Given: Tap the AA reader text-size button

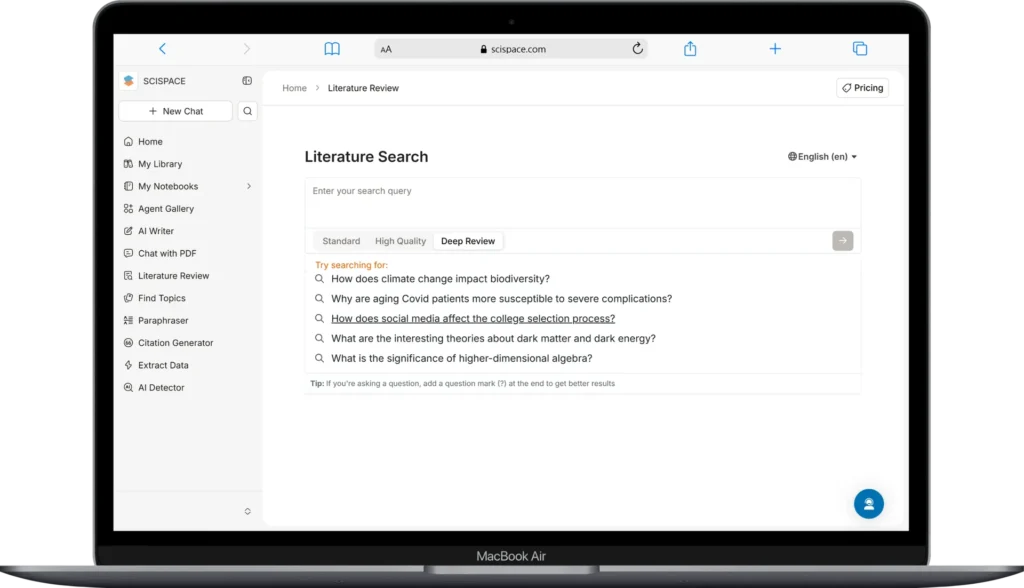Looking at the screenshot, I should tap(386, 49).
